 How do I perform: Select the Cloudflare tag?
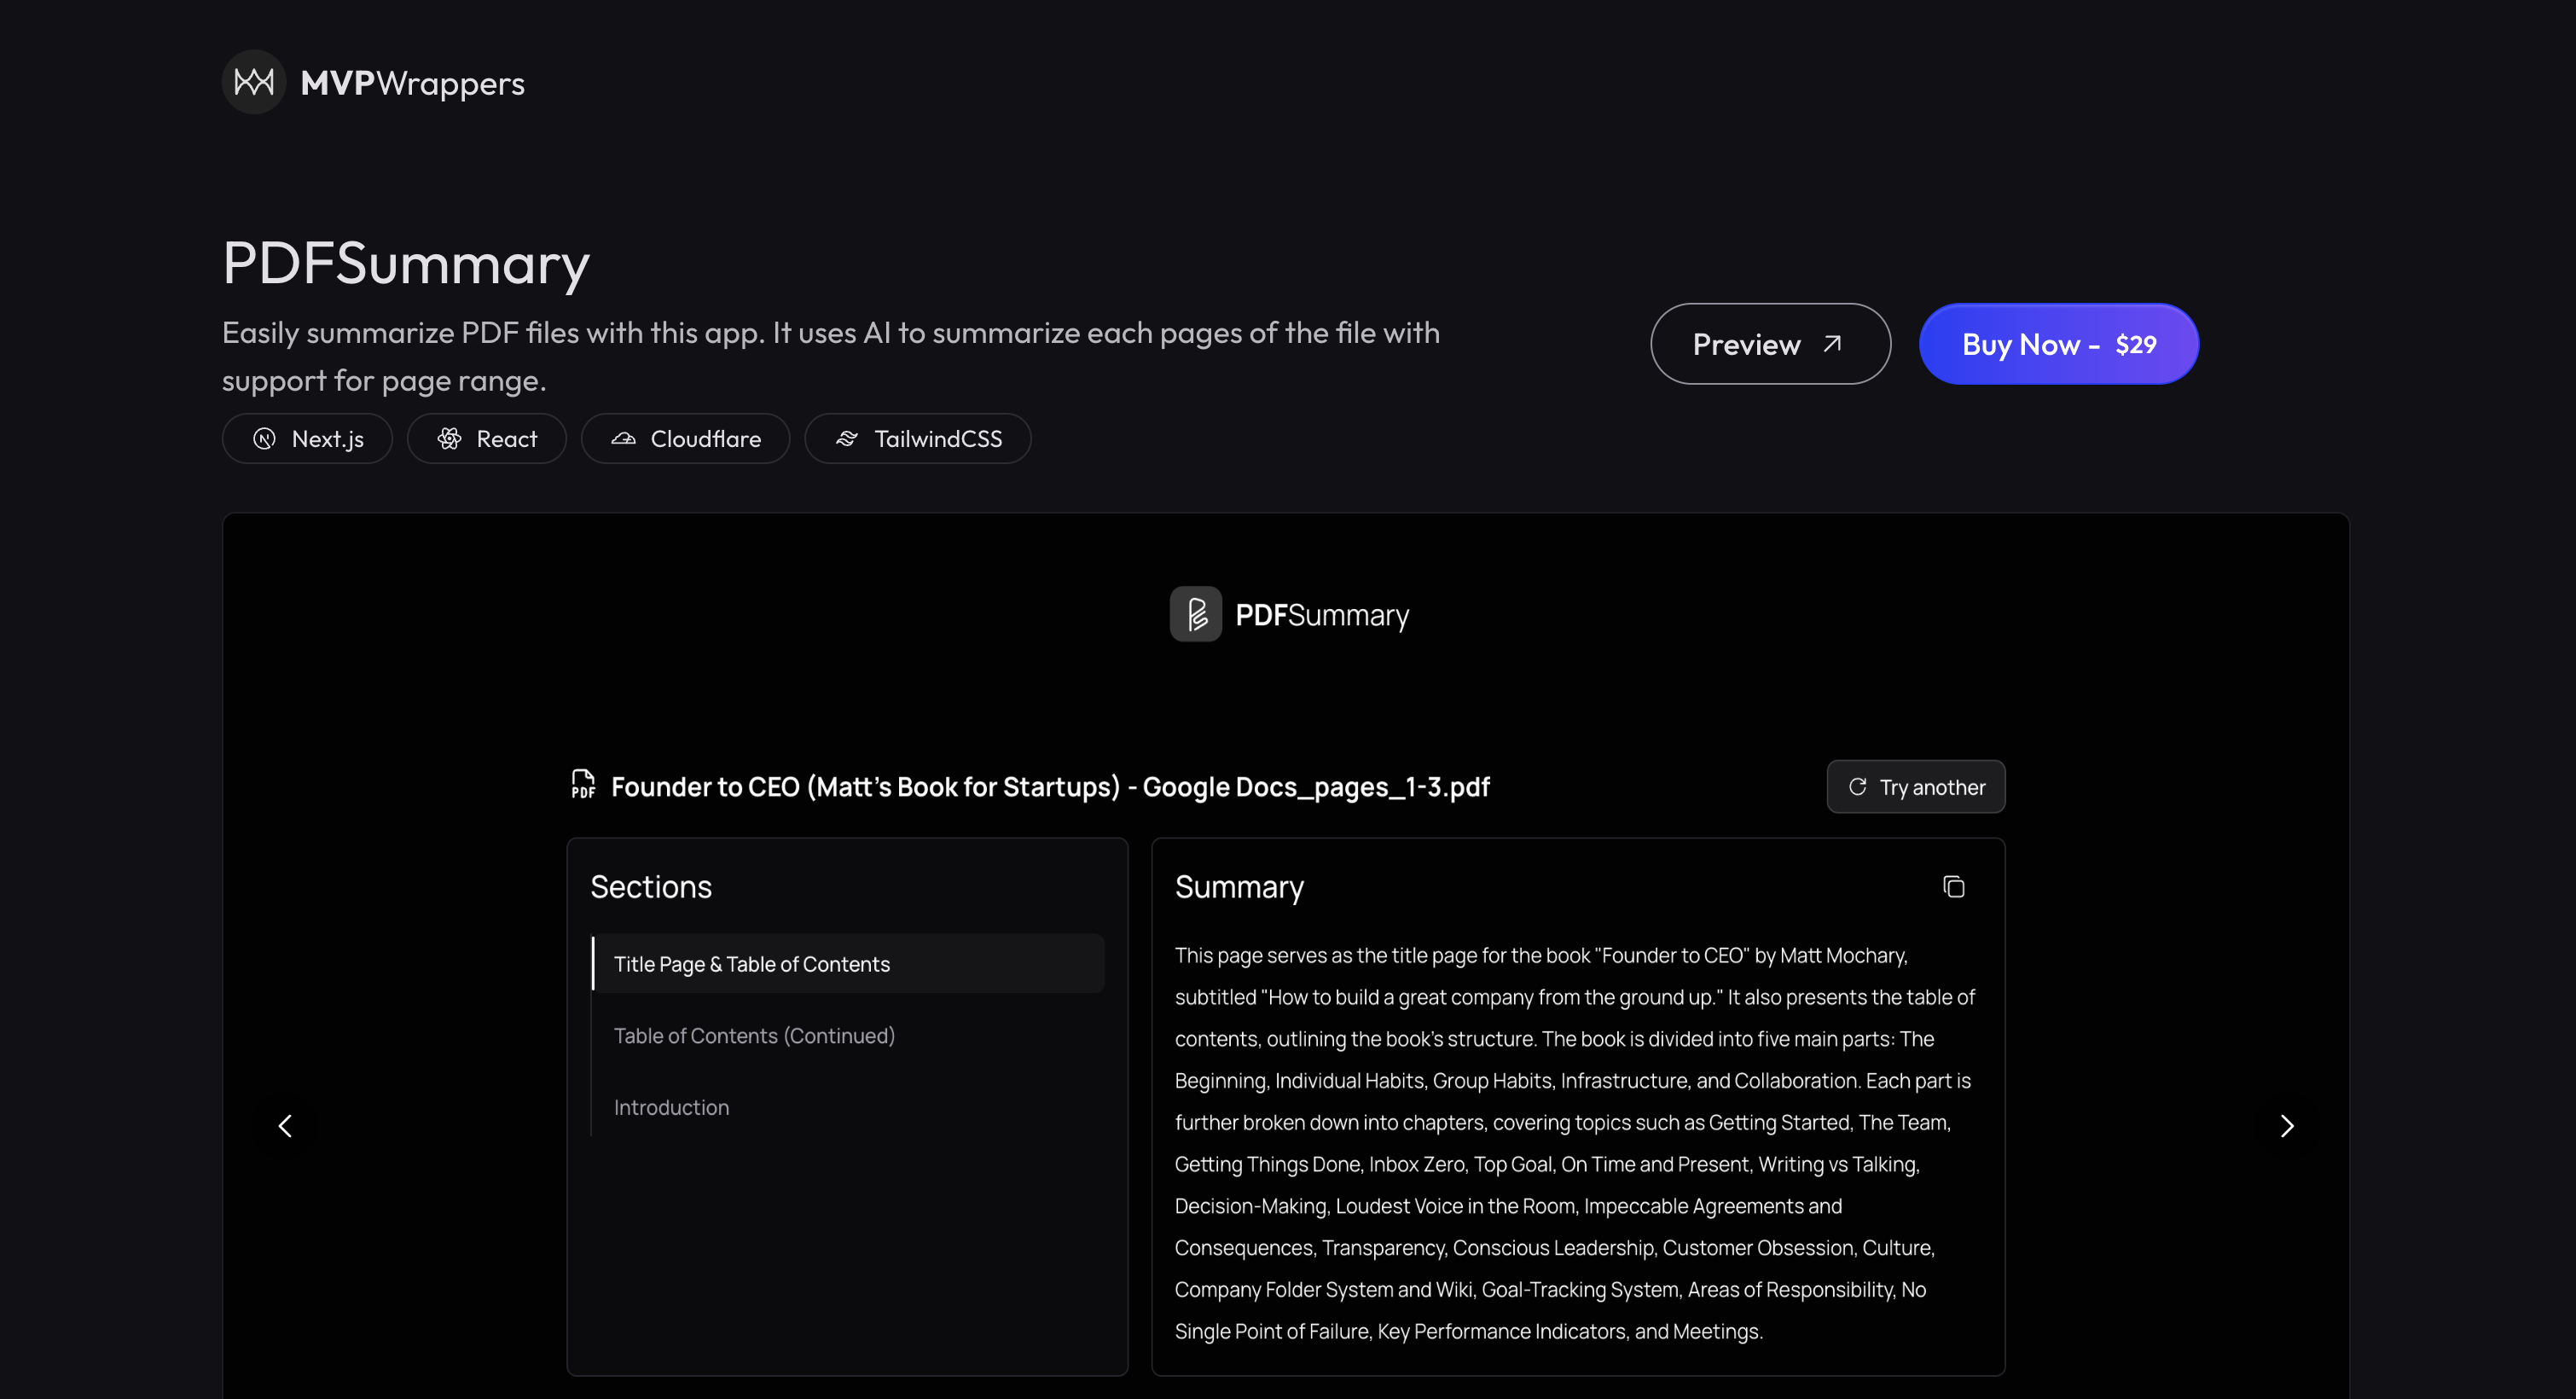point(685,439)
